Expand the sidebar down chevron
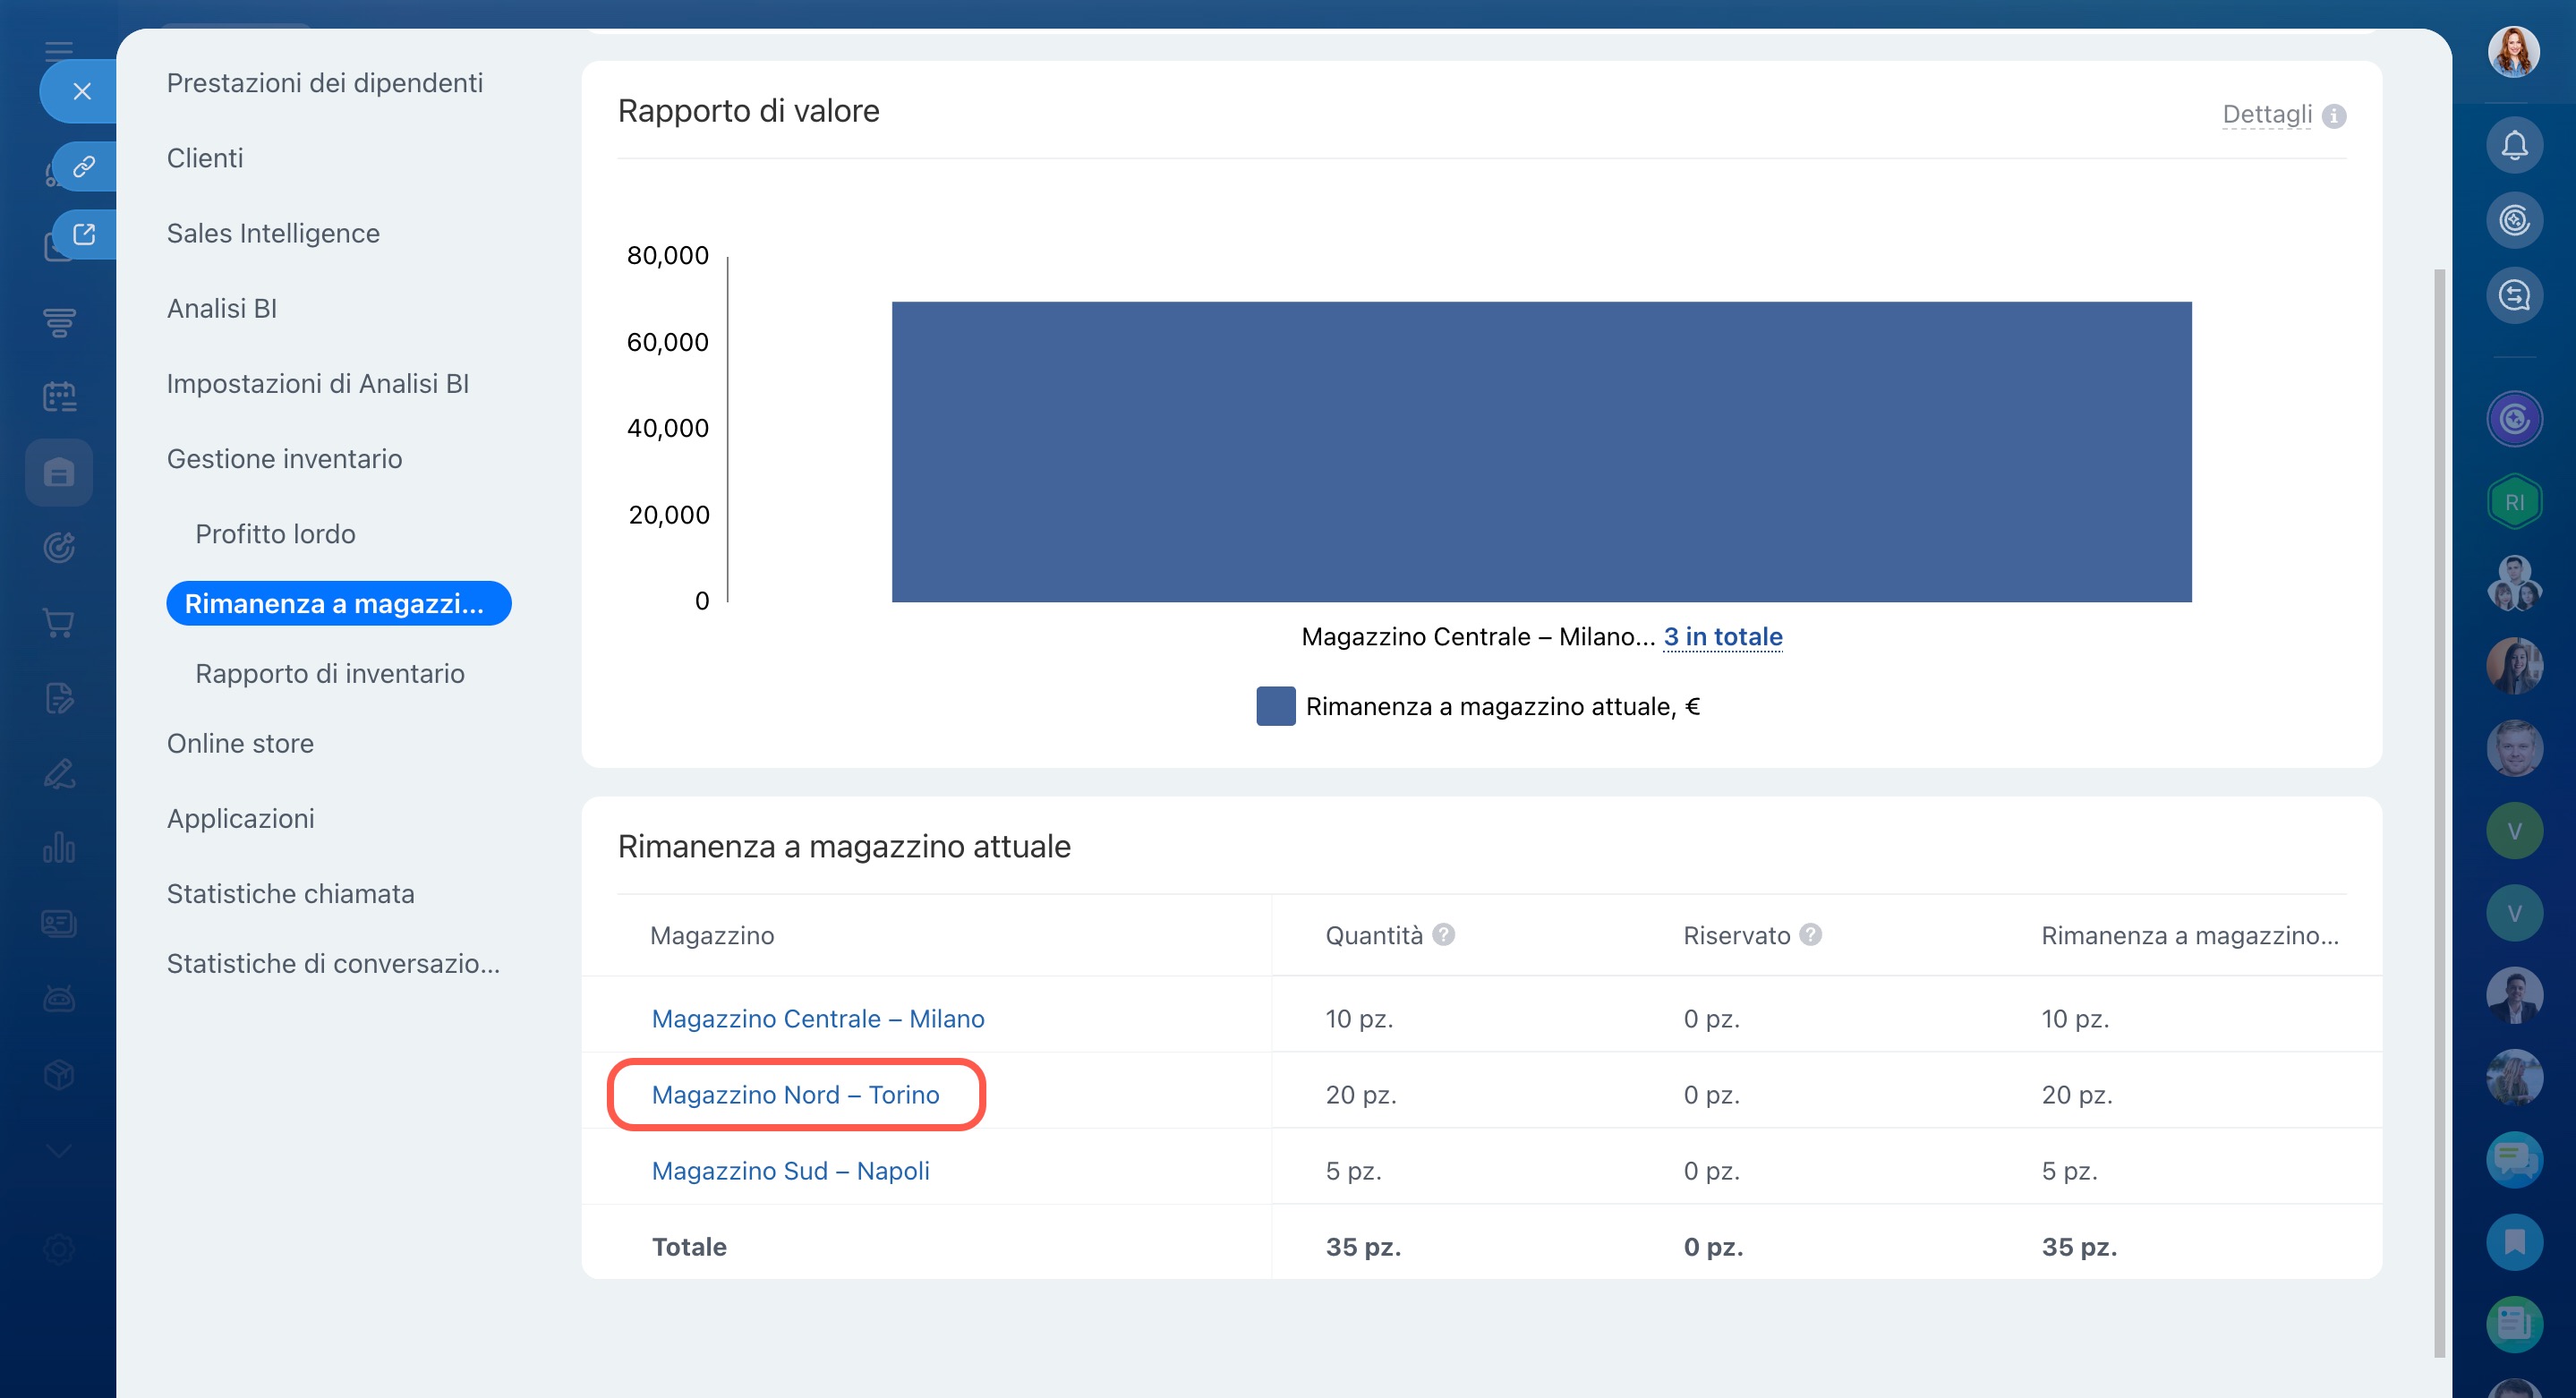The width and height of the screenshot is (2576, 1398). 59,1151
